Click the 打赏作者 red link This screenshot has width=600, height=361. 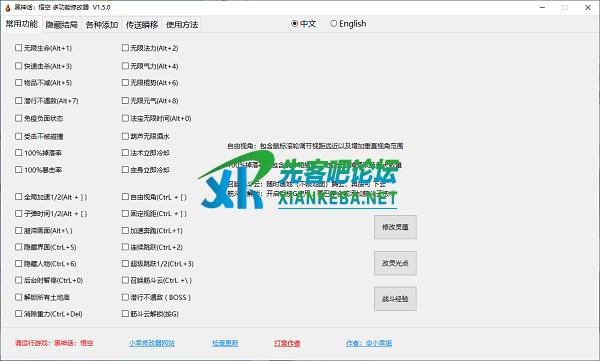pos(287,343)
